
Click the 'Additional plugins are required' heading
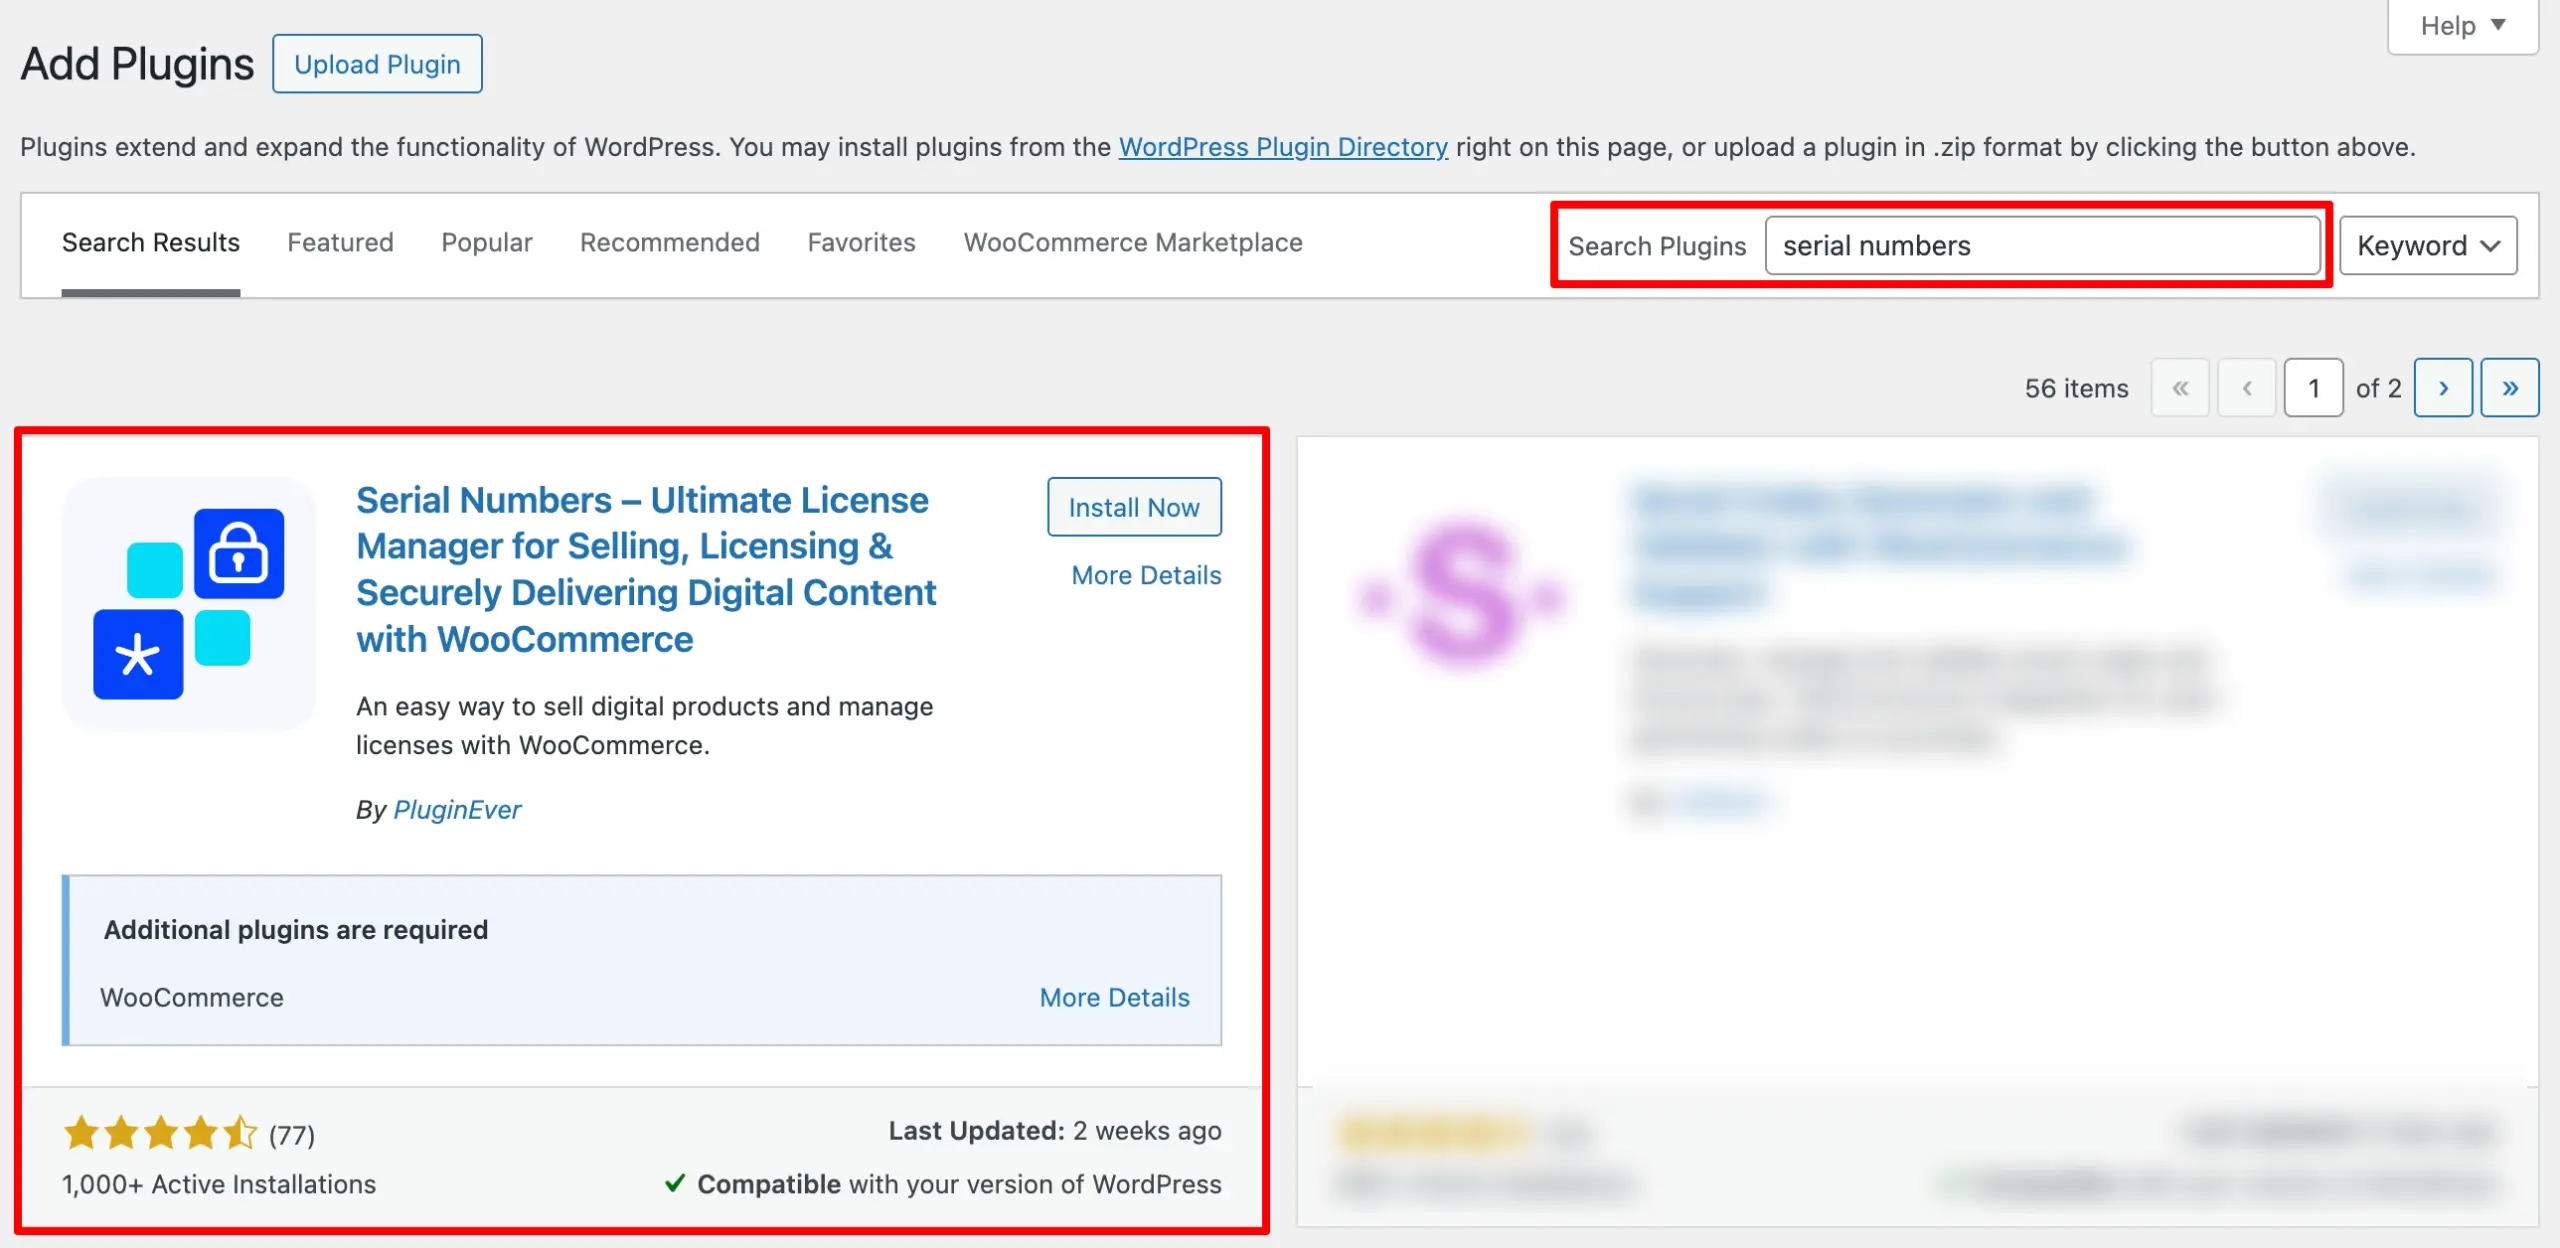296,930
